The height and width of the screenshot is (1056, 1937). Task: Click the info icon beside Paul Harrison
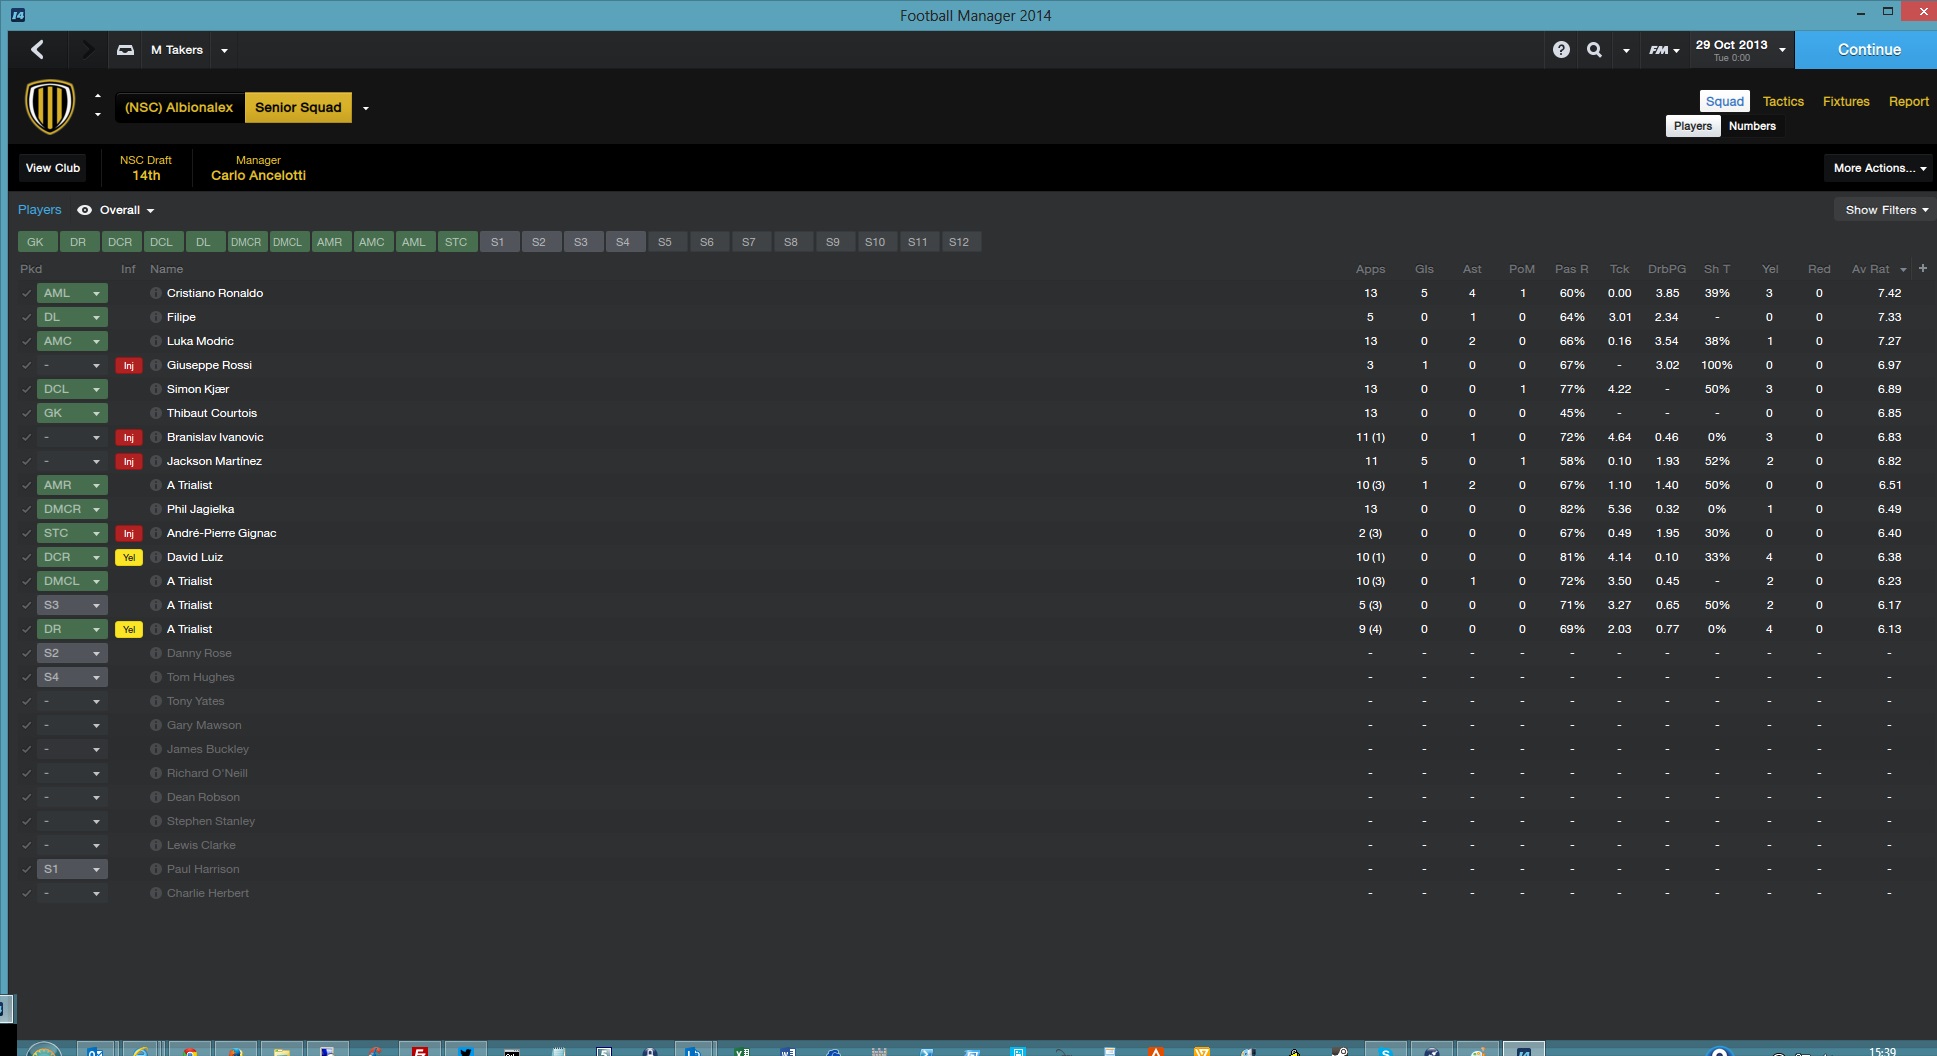click(x=156, y=869)
